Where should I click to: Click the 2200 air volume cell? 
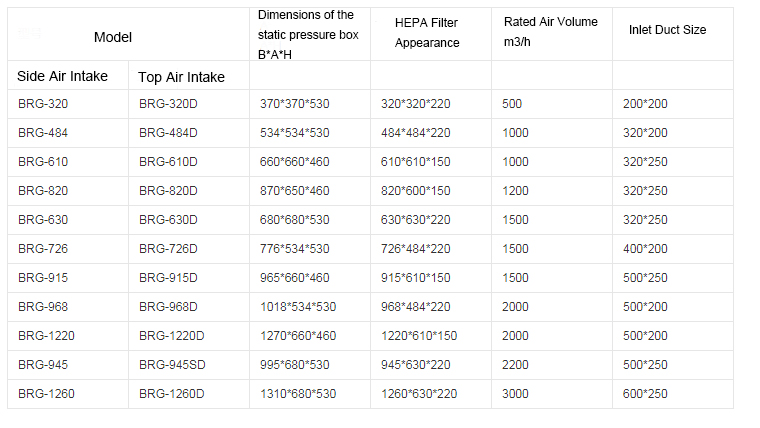point(516,365)
